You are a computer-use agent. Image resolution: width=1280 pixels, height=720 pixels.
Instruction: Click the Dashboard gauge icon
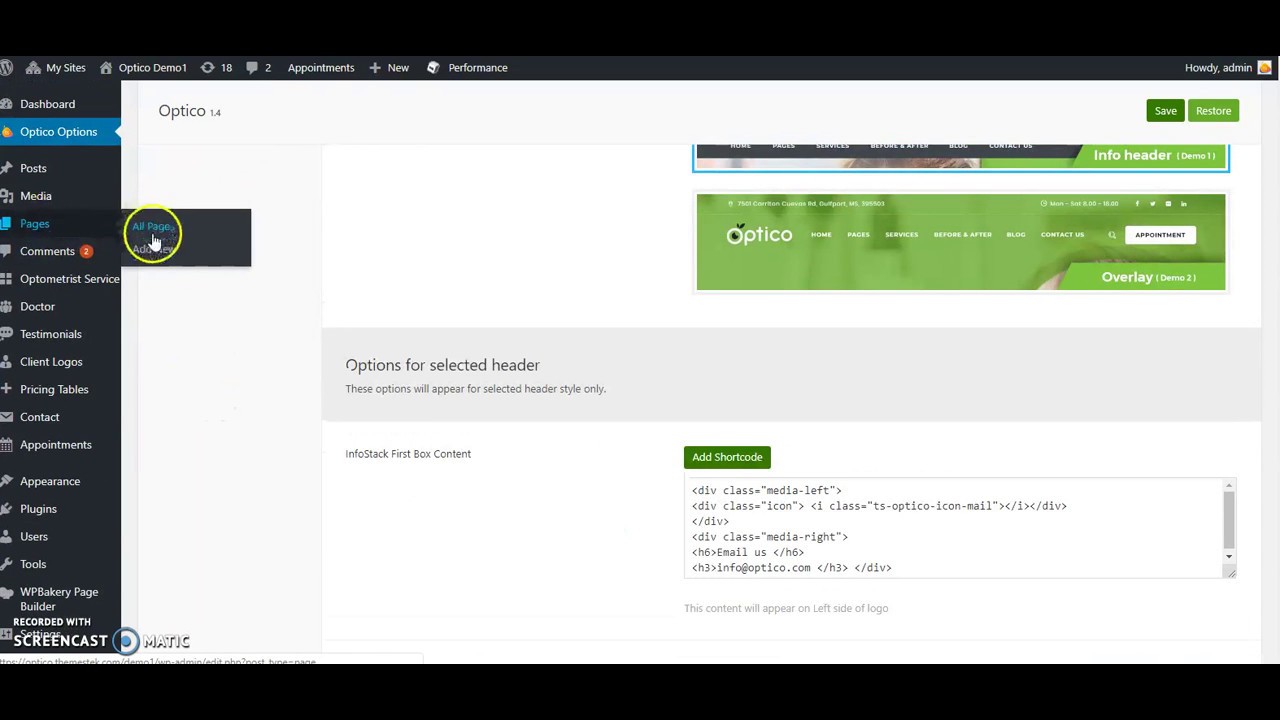point(5,104)
